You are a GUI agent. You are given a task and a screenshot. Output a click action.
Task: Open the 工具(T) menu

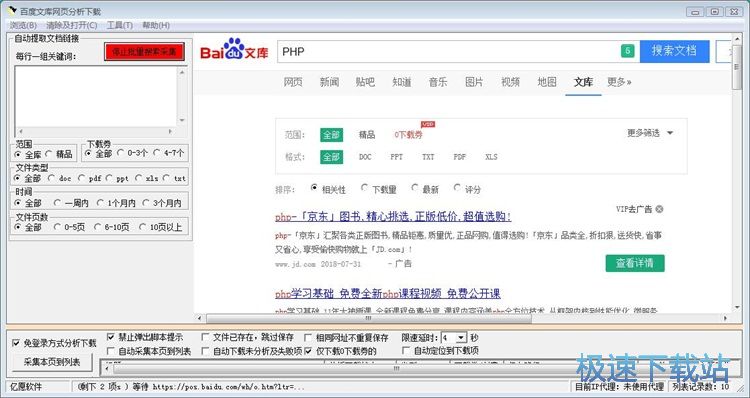[120, 25]
